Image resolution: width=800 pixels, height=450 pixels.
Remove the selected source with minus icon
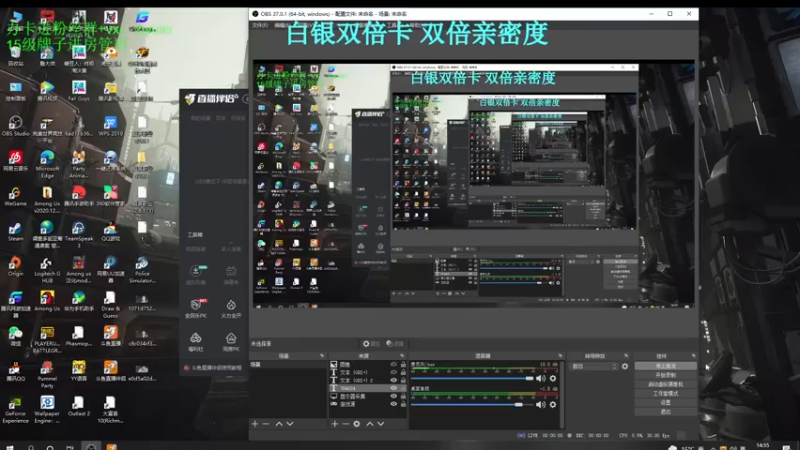pos(345,424)
